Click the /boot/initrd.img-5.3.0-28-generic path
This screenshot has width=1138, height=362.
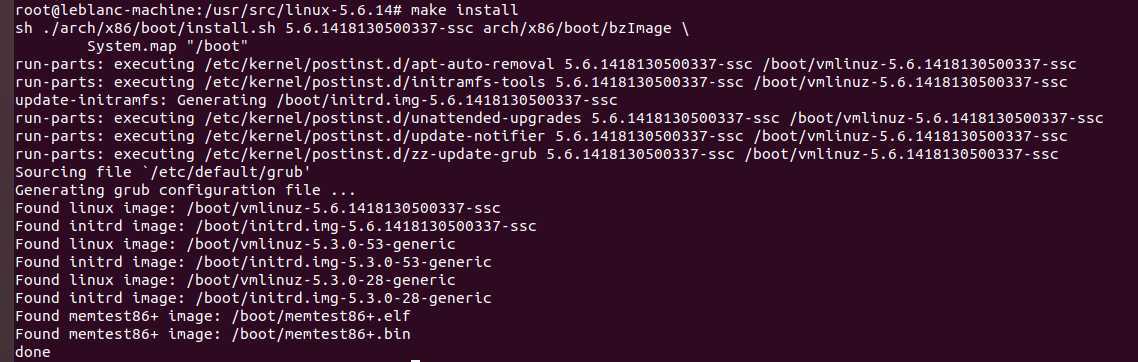pos(343,298)
